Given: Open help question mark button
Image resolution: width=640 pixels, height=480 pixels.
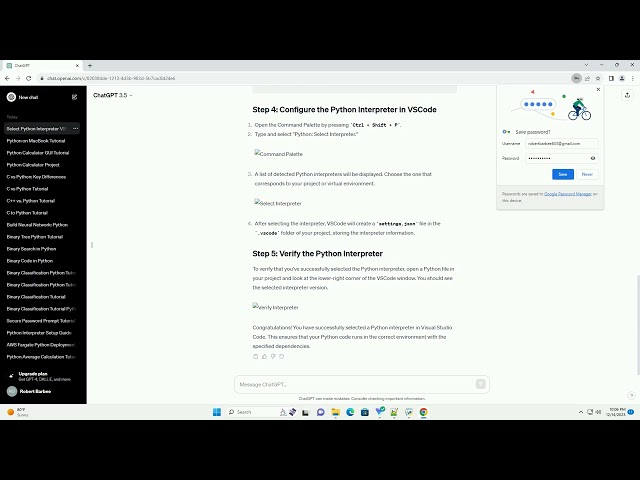Looking at the screenshot, I should coord(631,395).
